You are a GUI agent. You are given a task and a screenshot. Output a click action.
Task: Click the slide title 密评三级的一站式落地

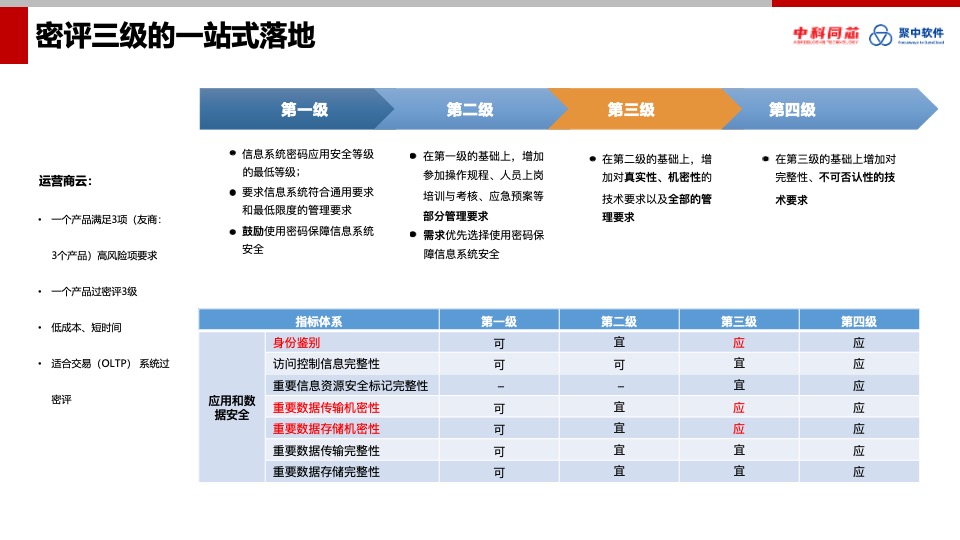[x=175, y=36]
